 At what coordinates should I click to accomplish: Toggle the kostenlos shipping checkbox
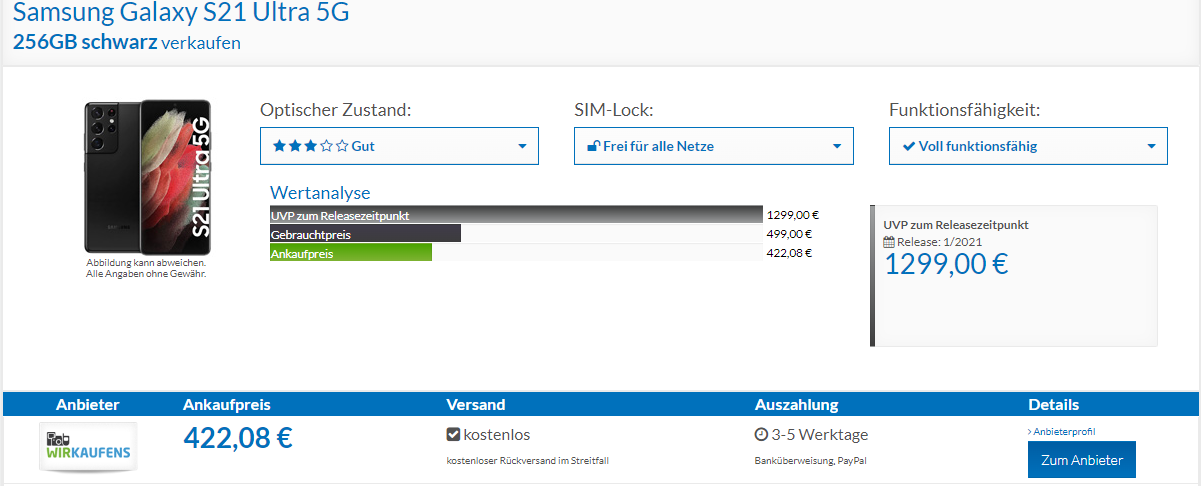(x=453, y=435)
